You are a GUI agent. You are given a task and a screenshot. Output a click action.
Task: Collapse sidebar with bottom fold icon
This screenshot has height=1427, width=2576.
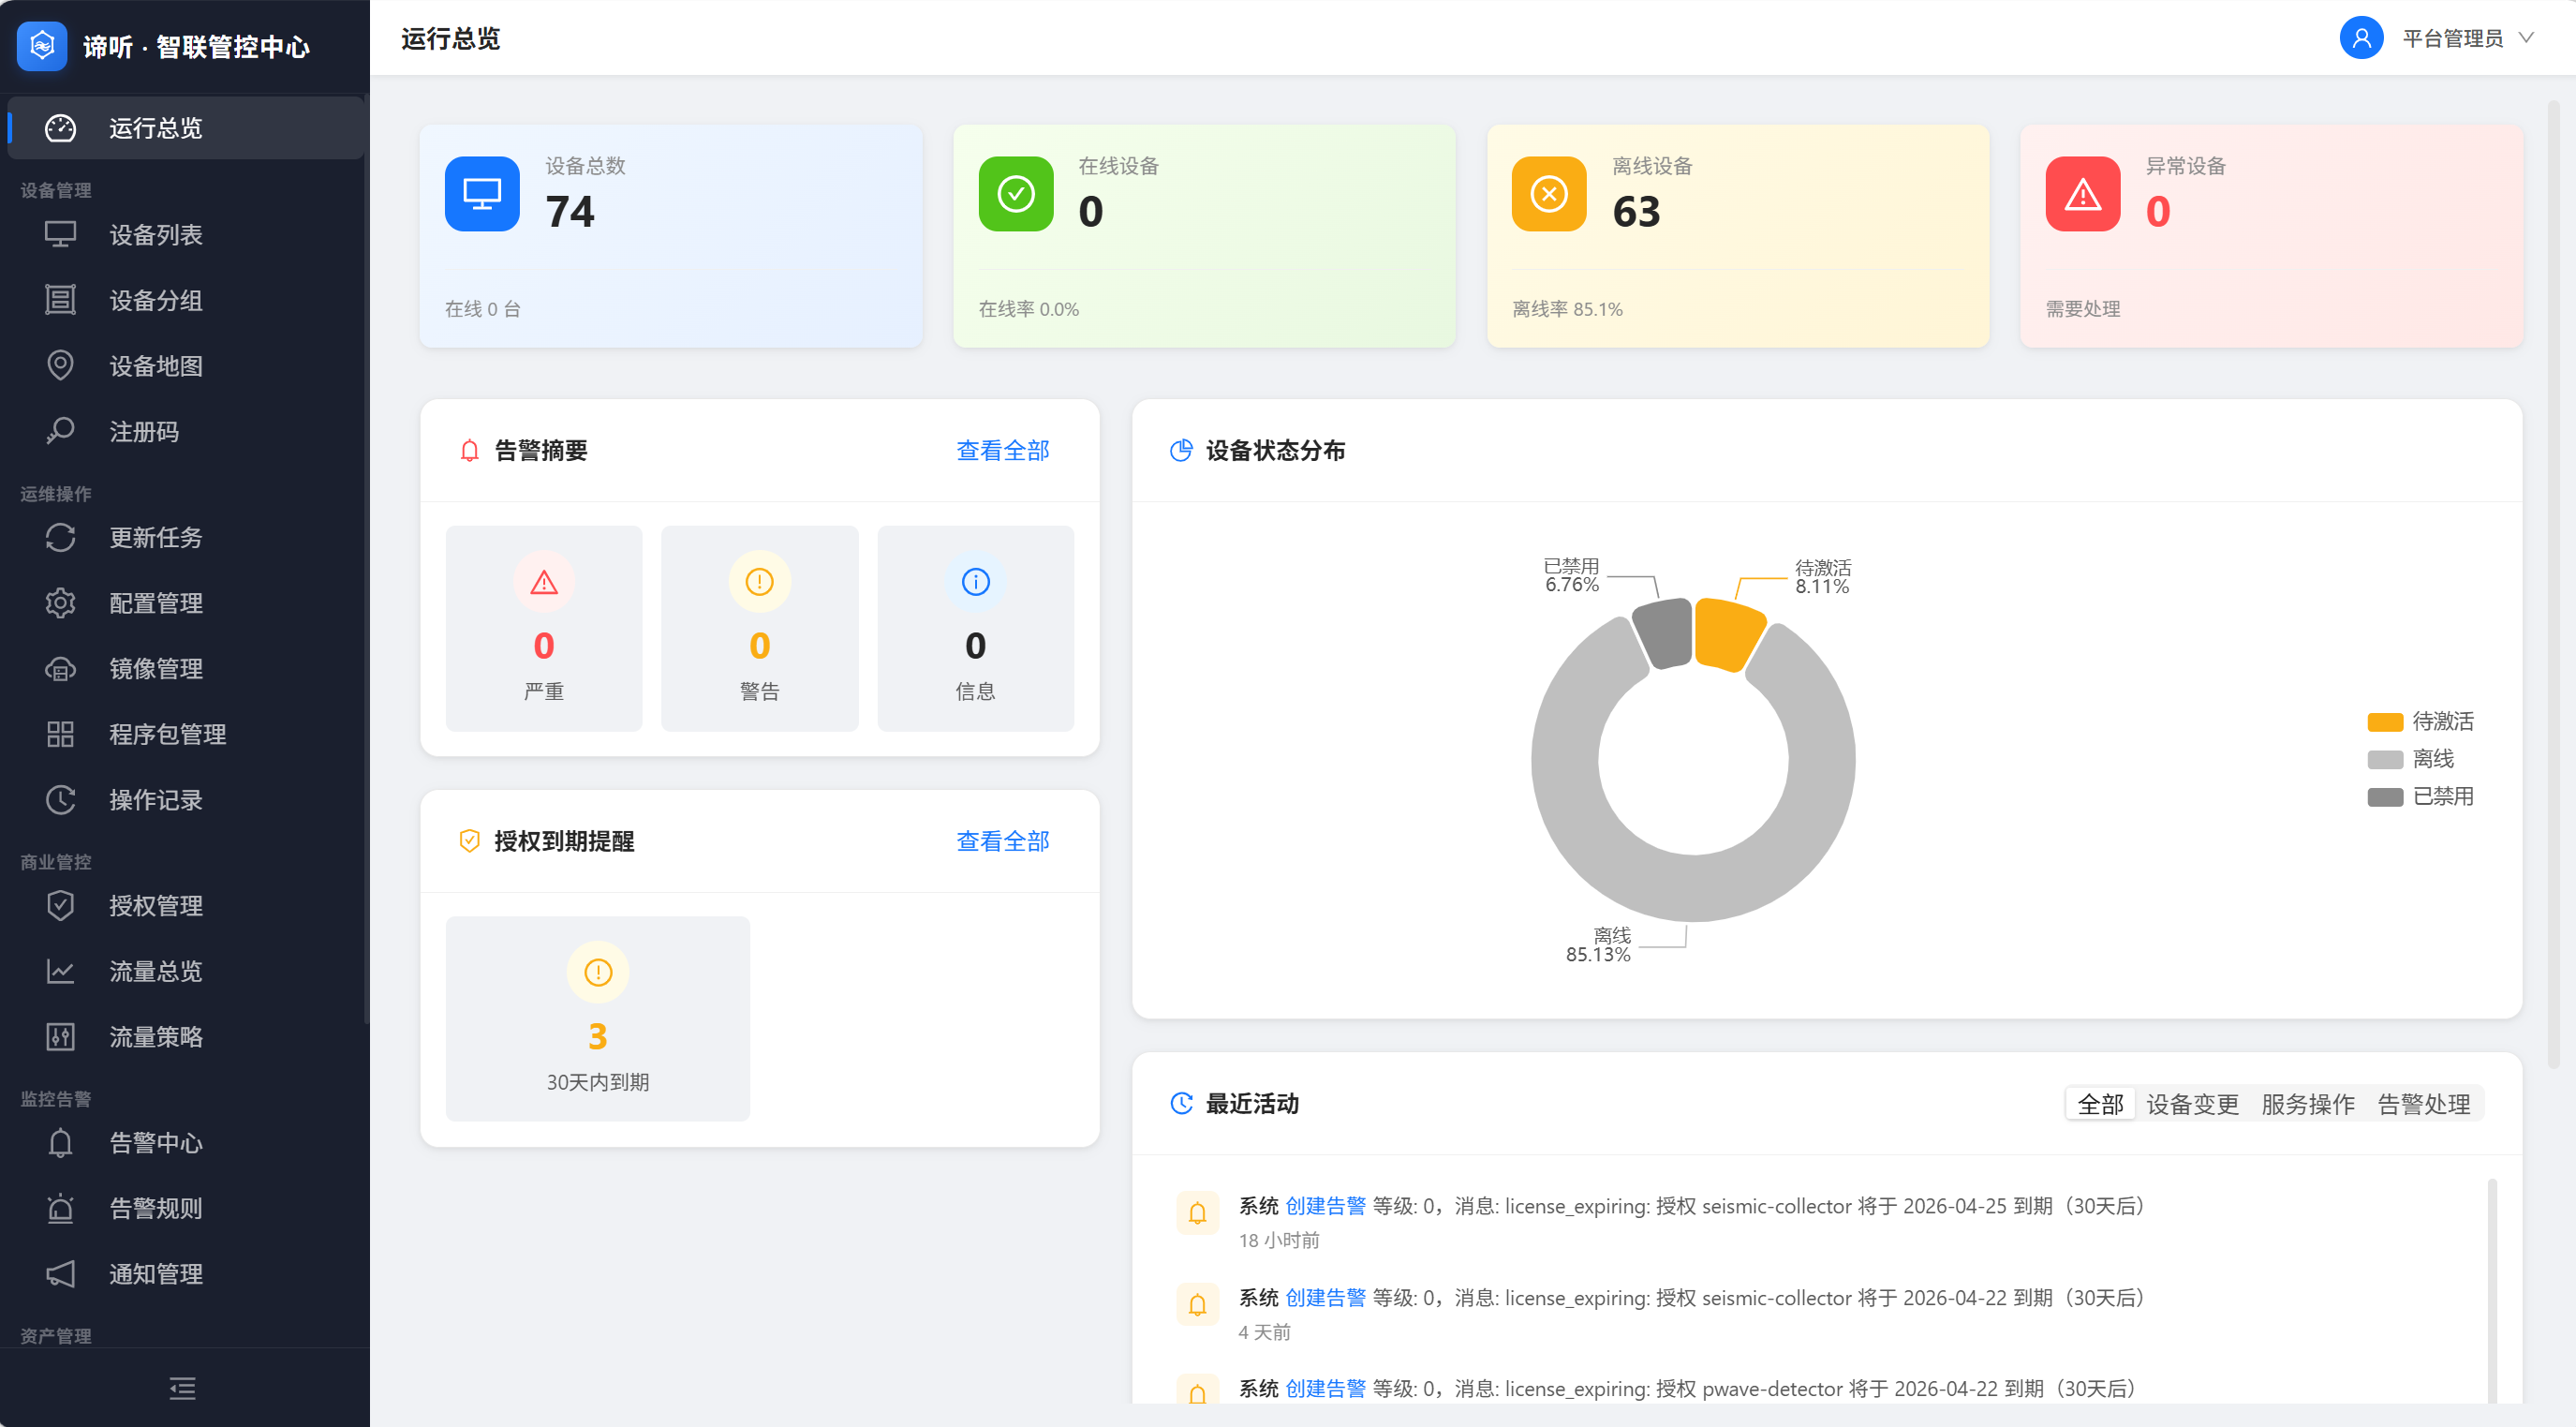pyautogui.click(x=183, y=1388)
